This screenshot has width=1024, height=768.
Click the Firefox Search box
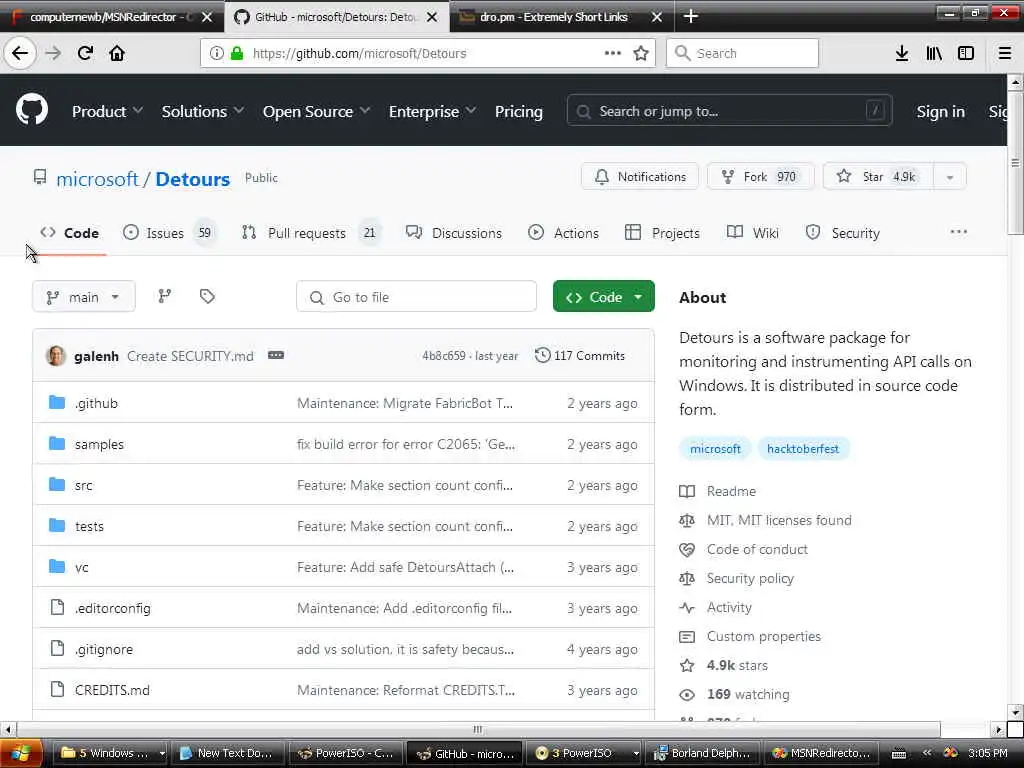coord(743,53)
